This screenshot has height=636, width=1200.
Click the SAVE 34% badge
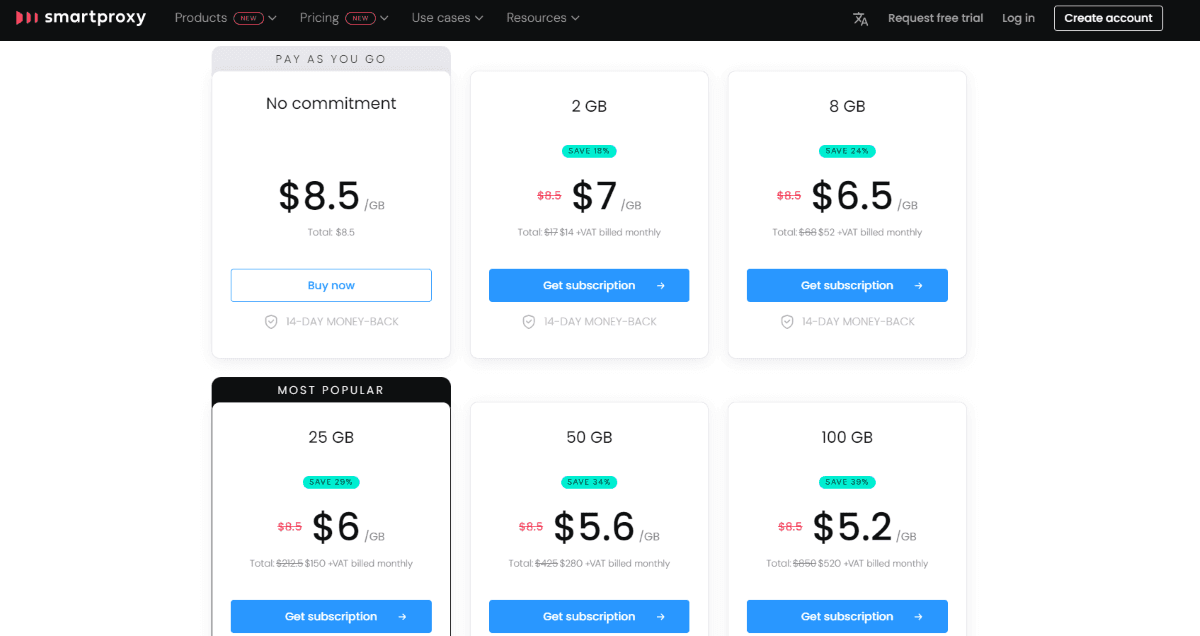coord(589,482)
